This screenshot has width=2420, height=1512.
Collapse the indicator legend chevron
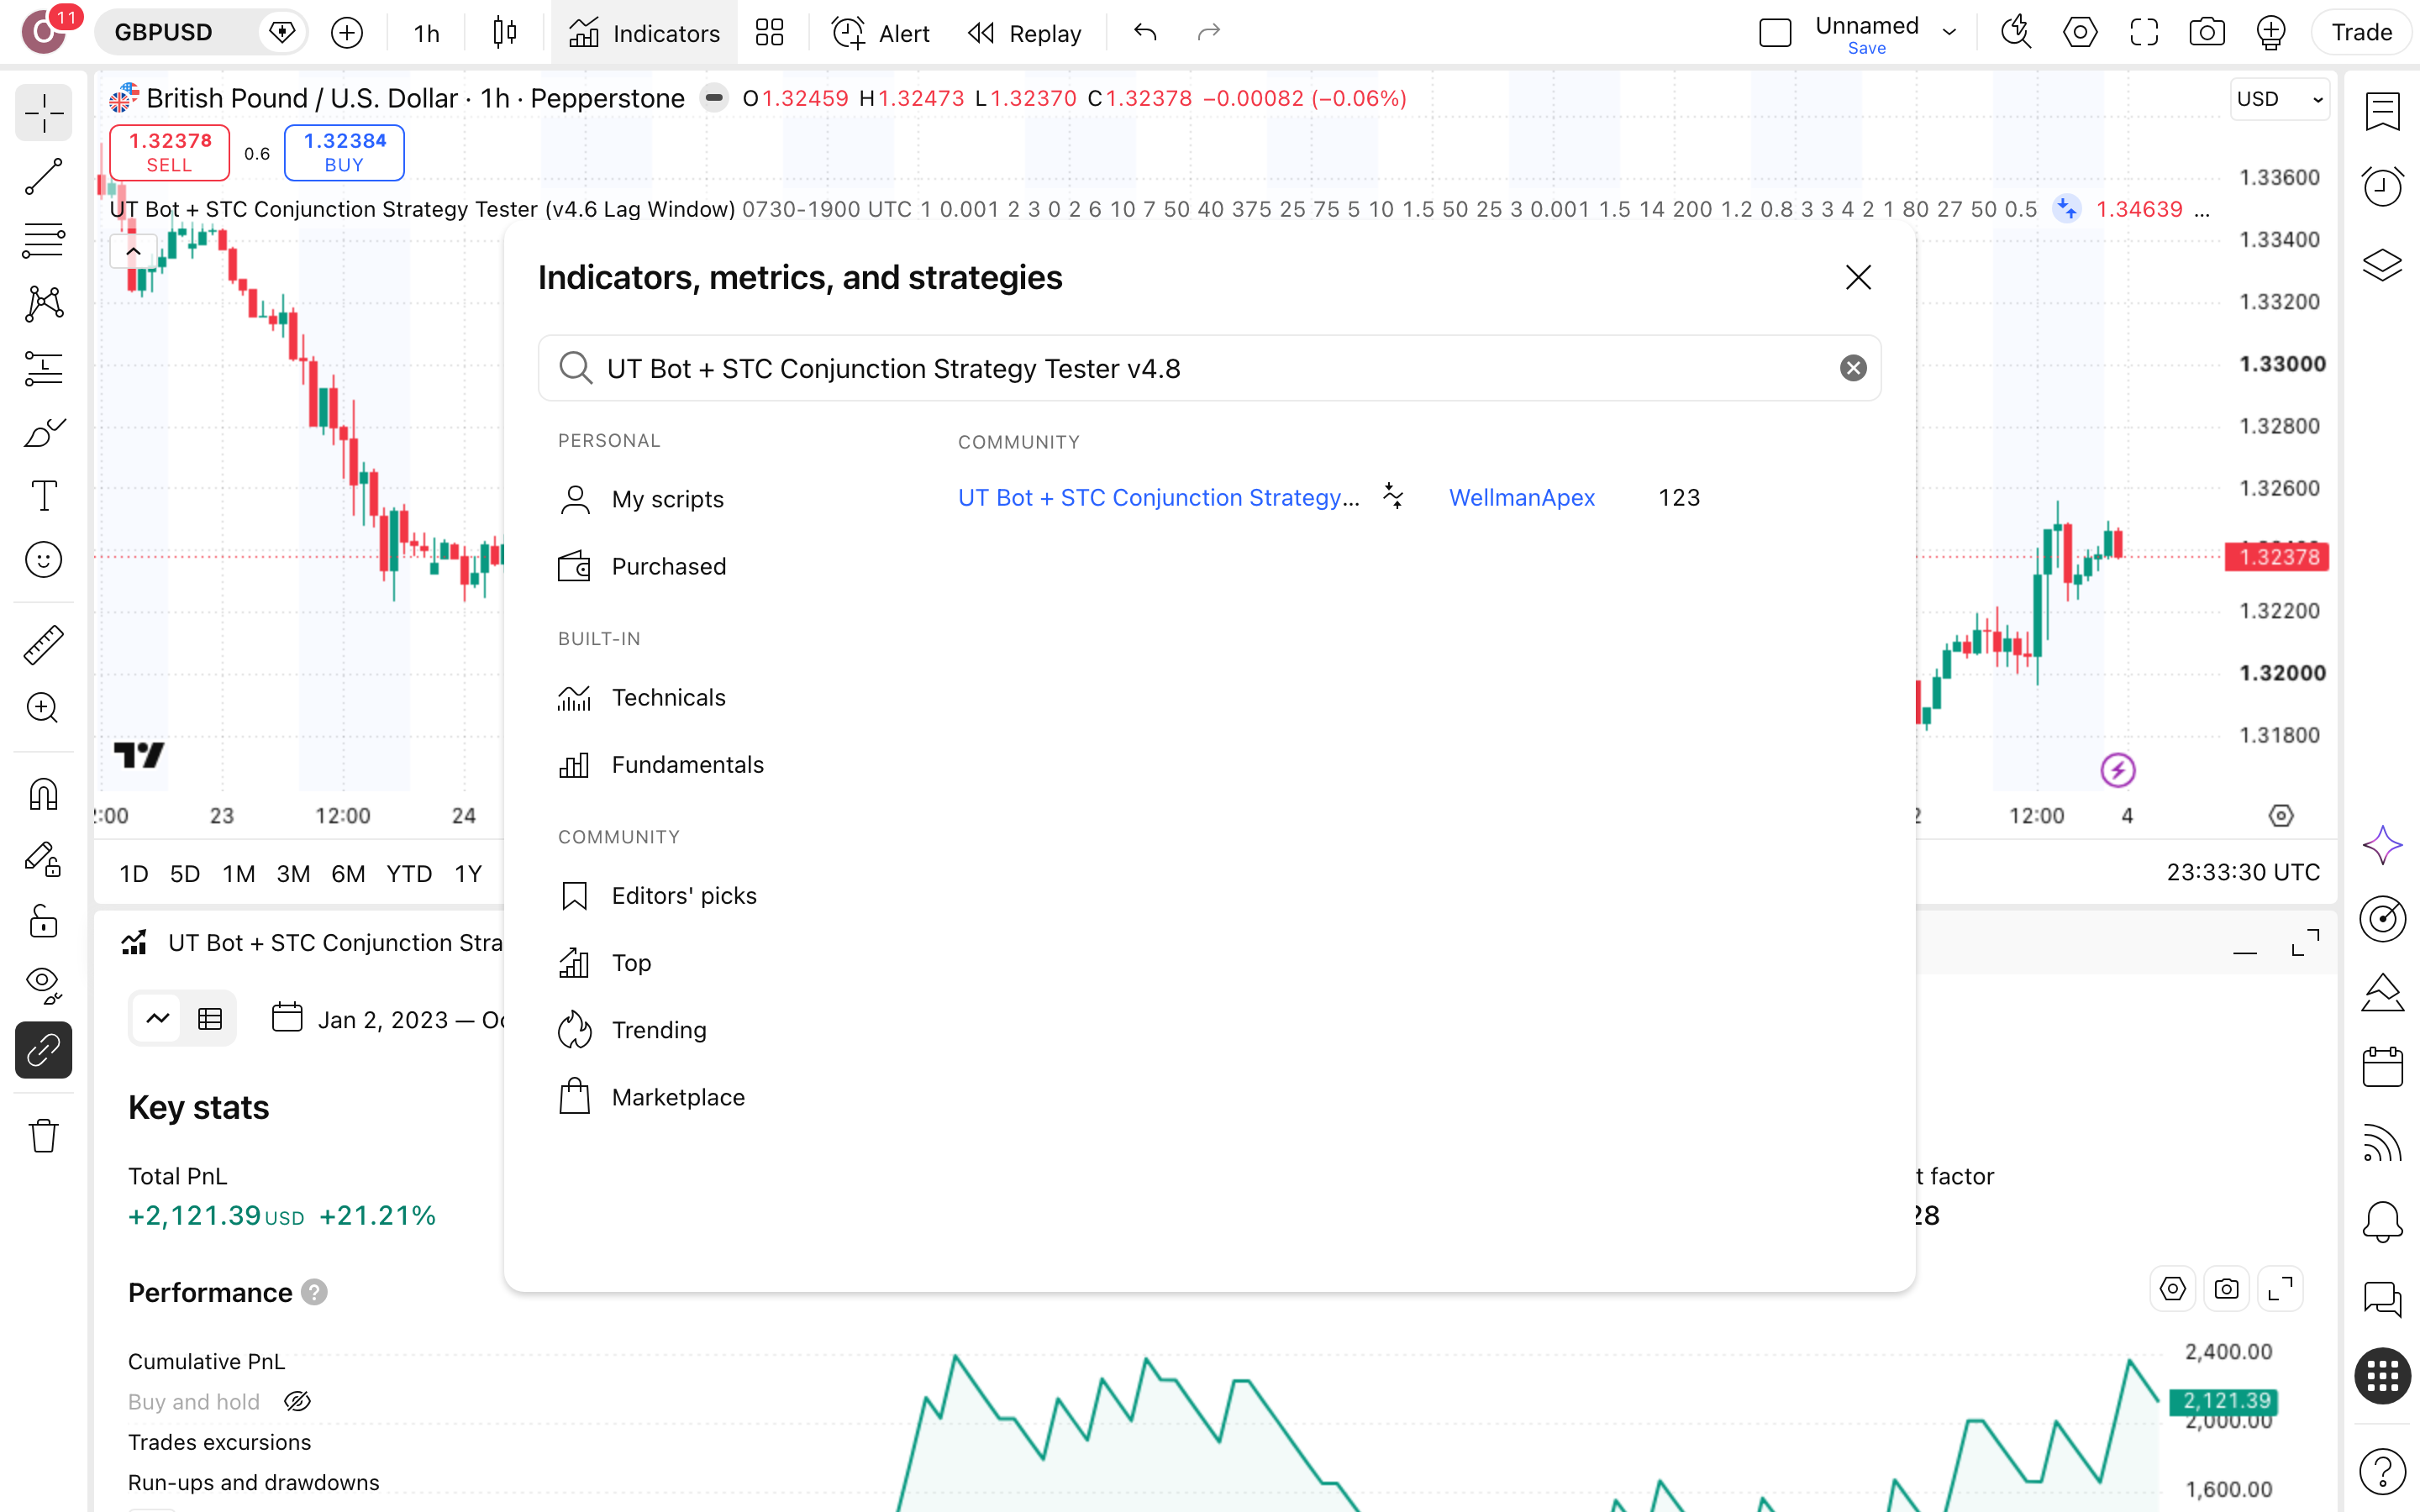point(133,252)
